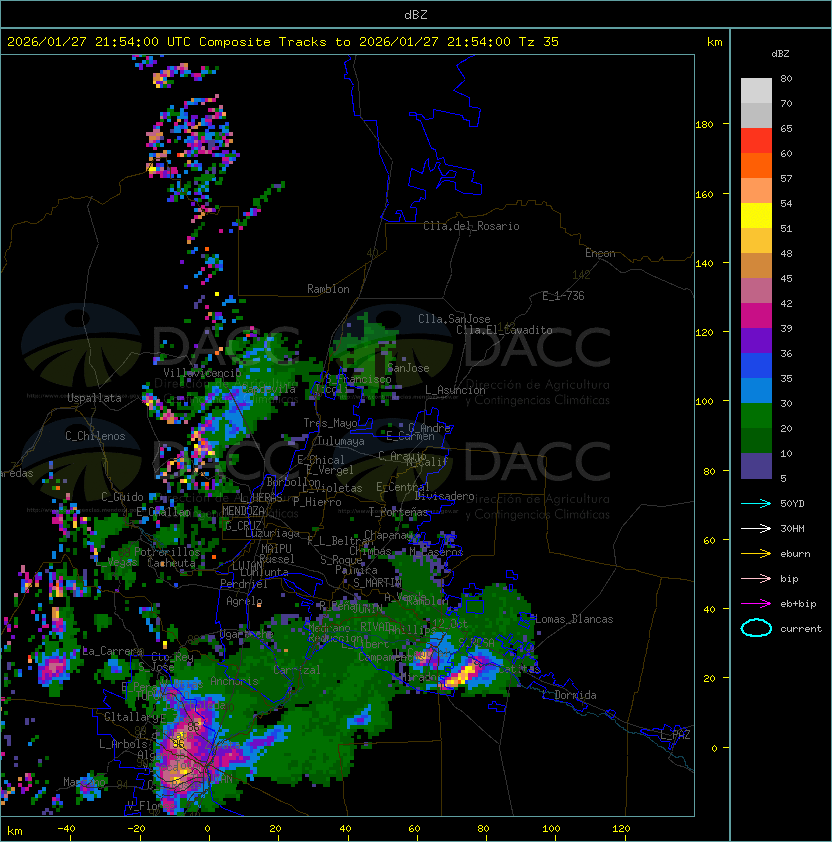Click the dBZ title in the top bar
The height and width of the screenshot is (842, 832).
[416, 14]
